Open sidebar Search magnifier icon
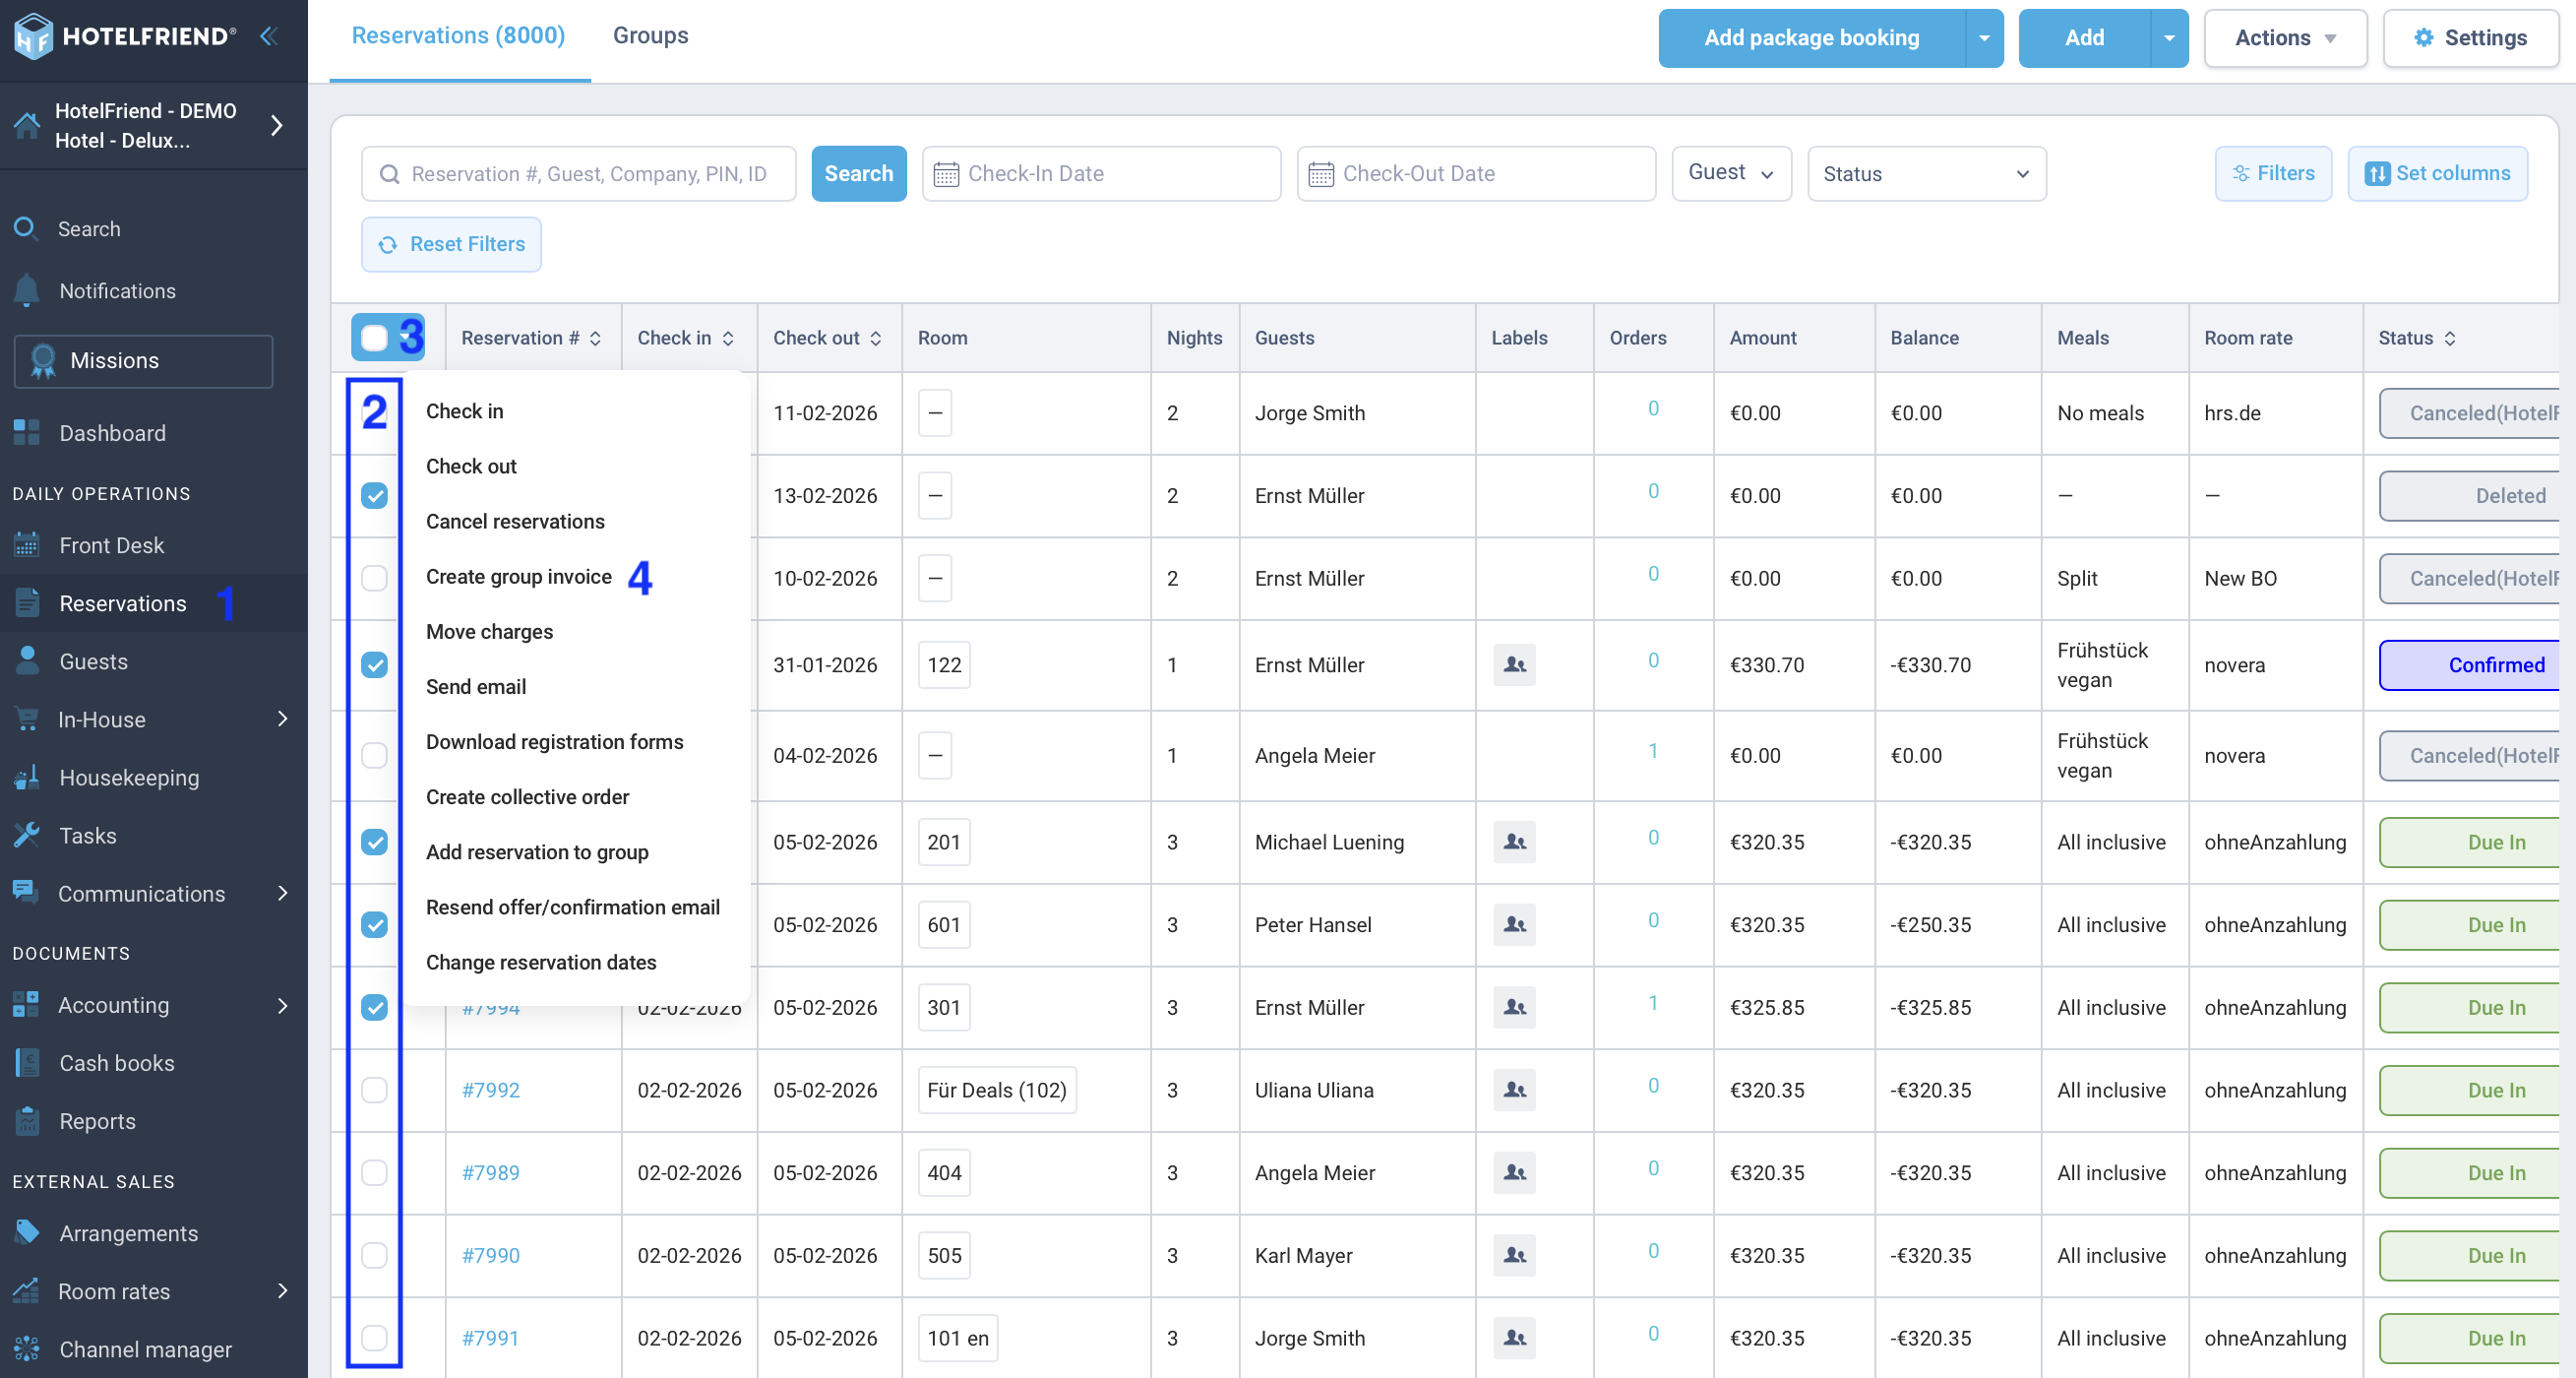 (26, 229)
